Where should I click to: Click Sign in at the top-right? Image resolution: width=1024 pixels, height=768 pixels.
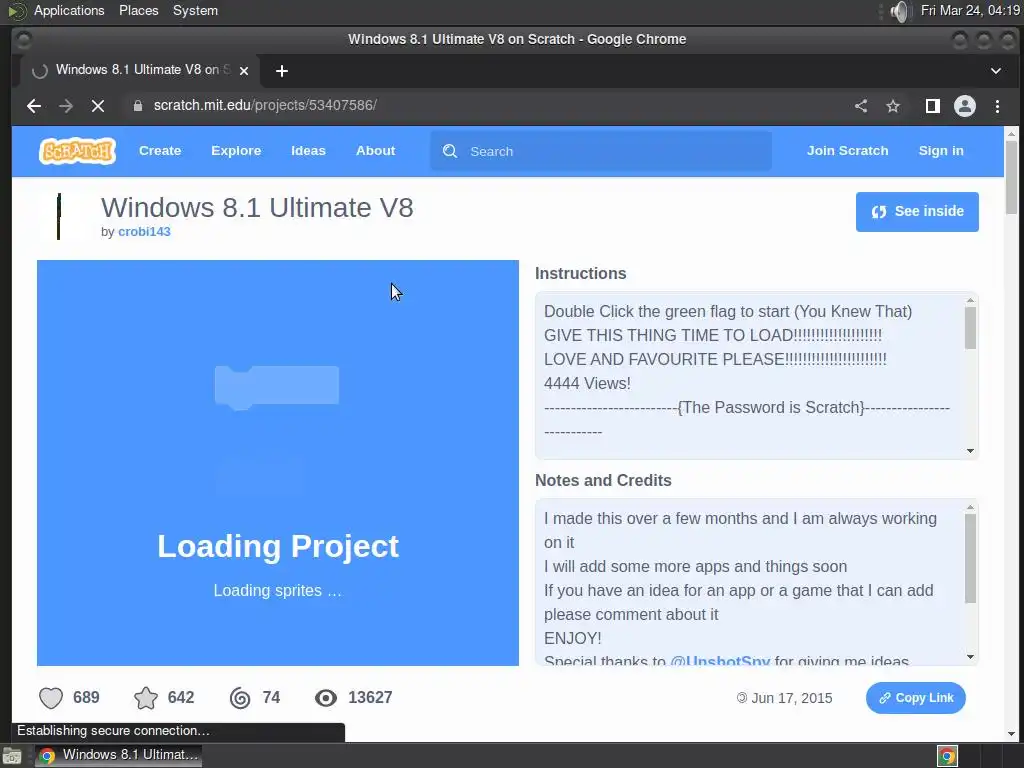(x=941, y=151)
